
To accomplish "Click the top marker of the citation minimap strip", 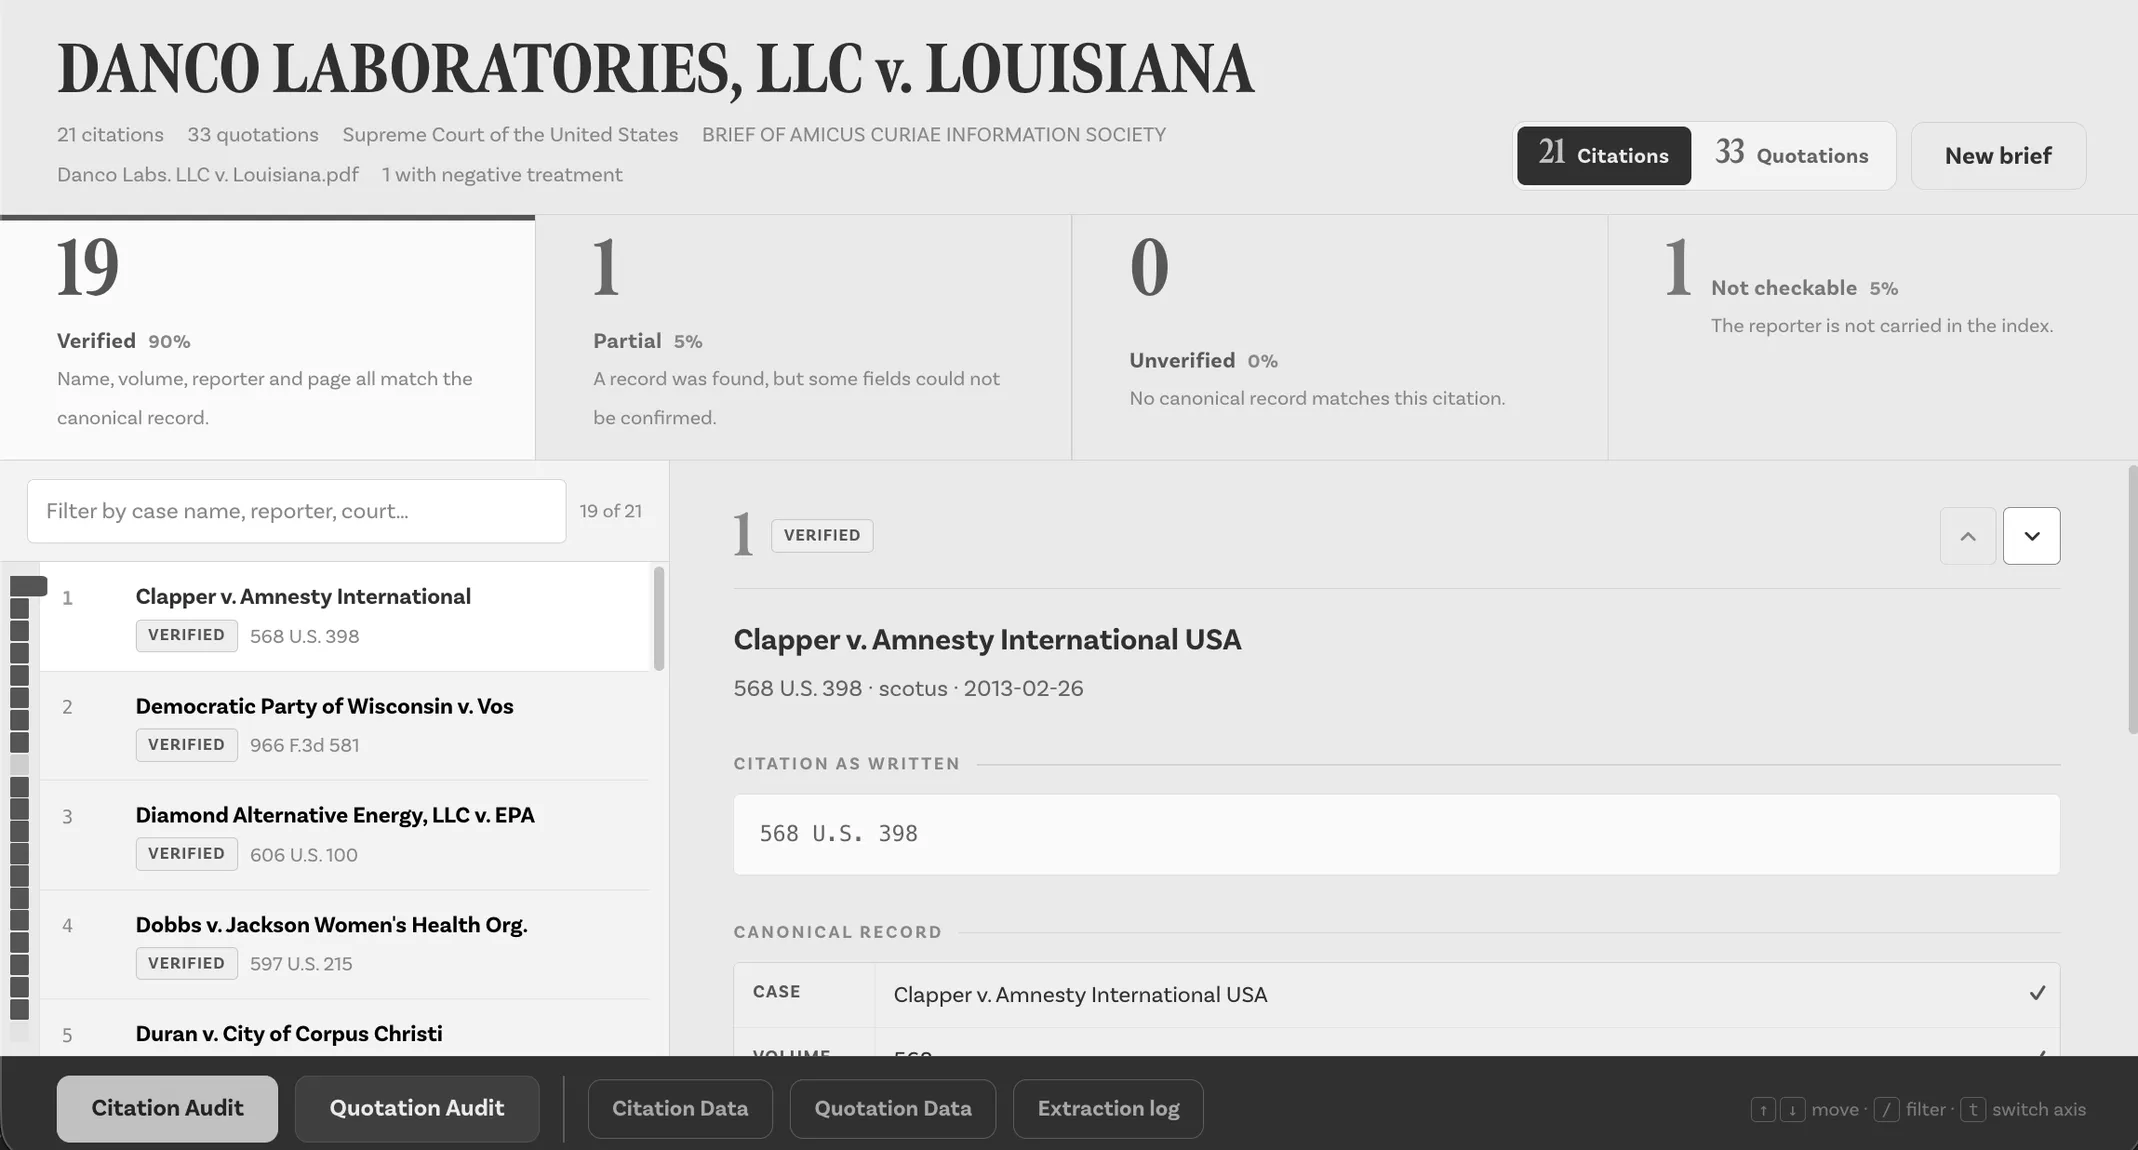I will click(x=28, y=586).
